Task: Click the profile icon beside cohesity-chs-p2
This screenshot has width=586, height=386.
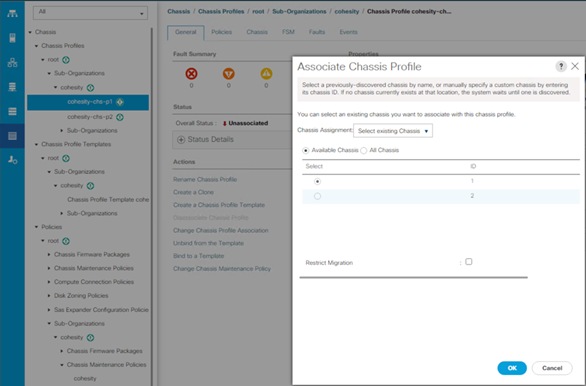Action: coord(120,117)
